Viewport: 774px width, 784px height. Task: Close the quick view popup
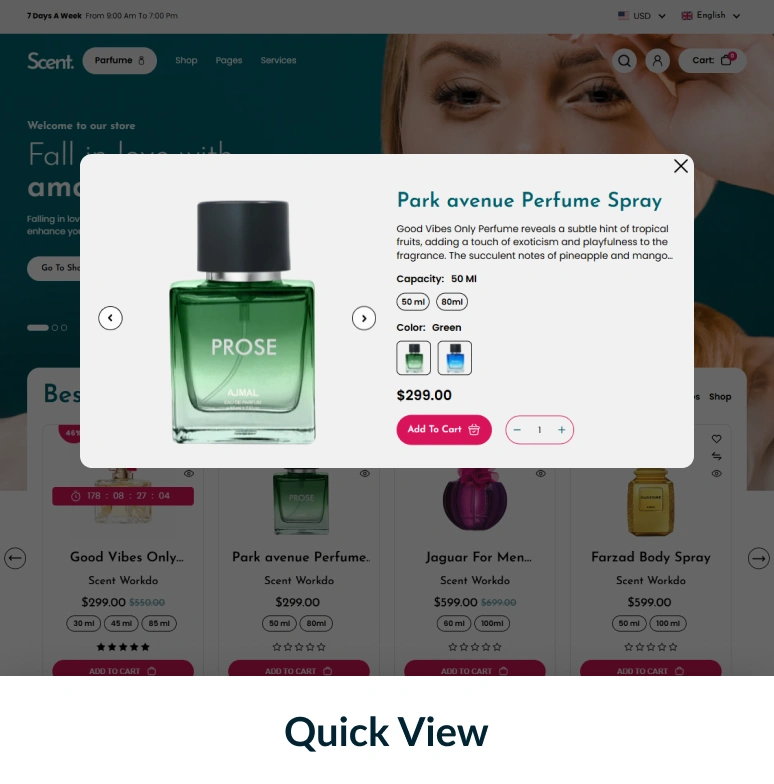680,166
